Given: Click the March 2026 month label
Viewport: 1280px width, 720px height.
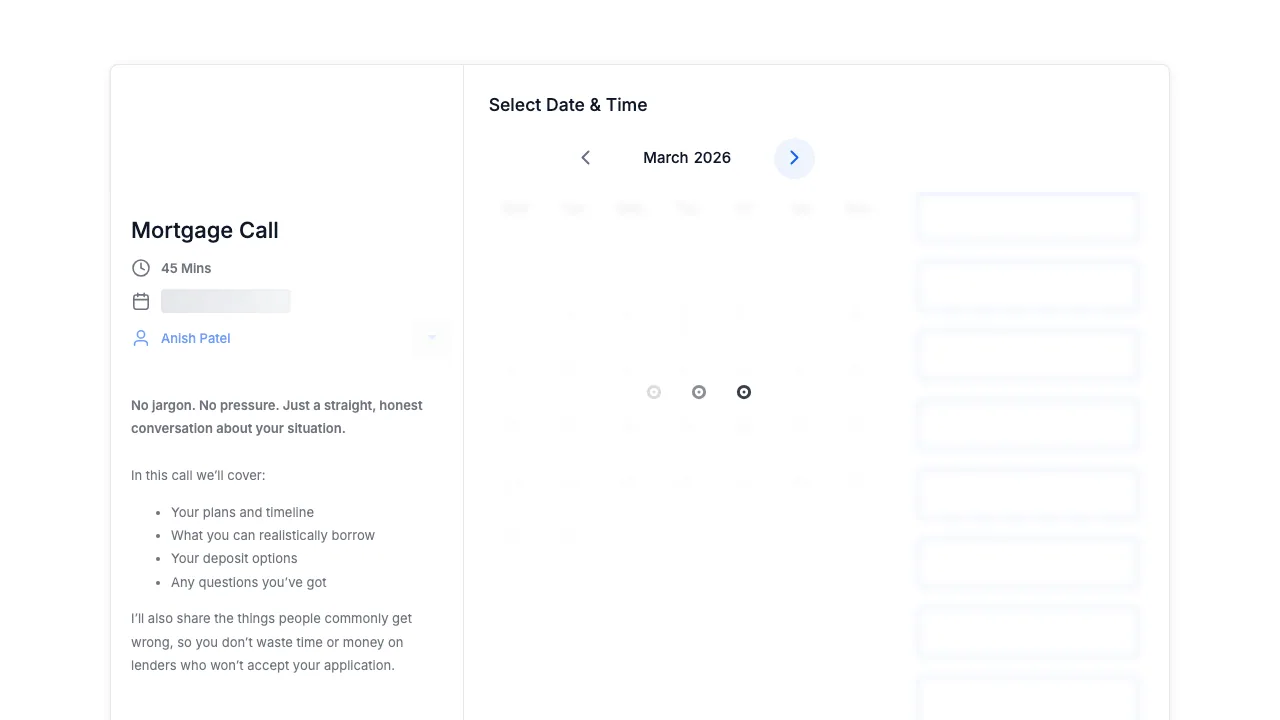Looking at the screenshot, I should (x=687, y=158).
